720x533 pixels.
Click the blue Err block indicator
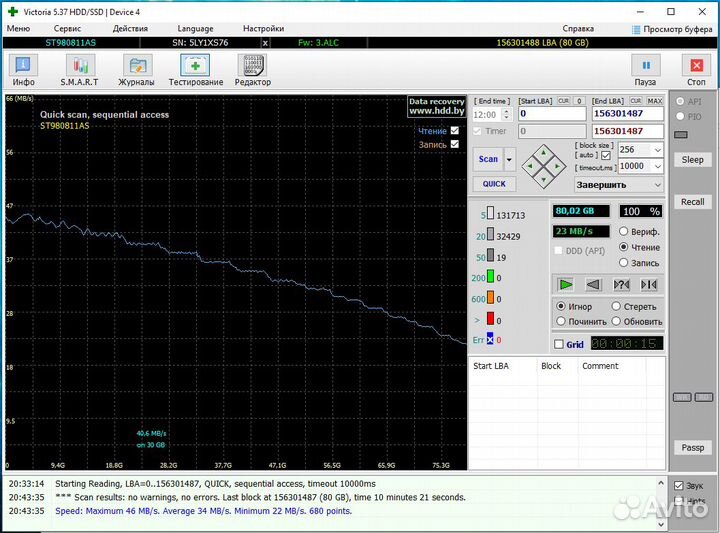(490, 339)
